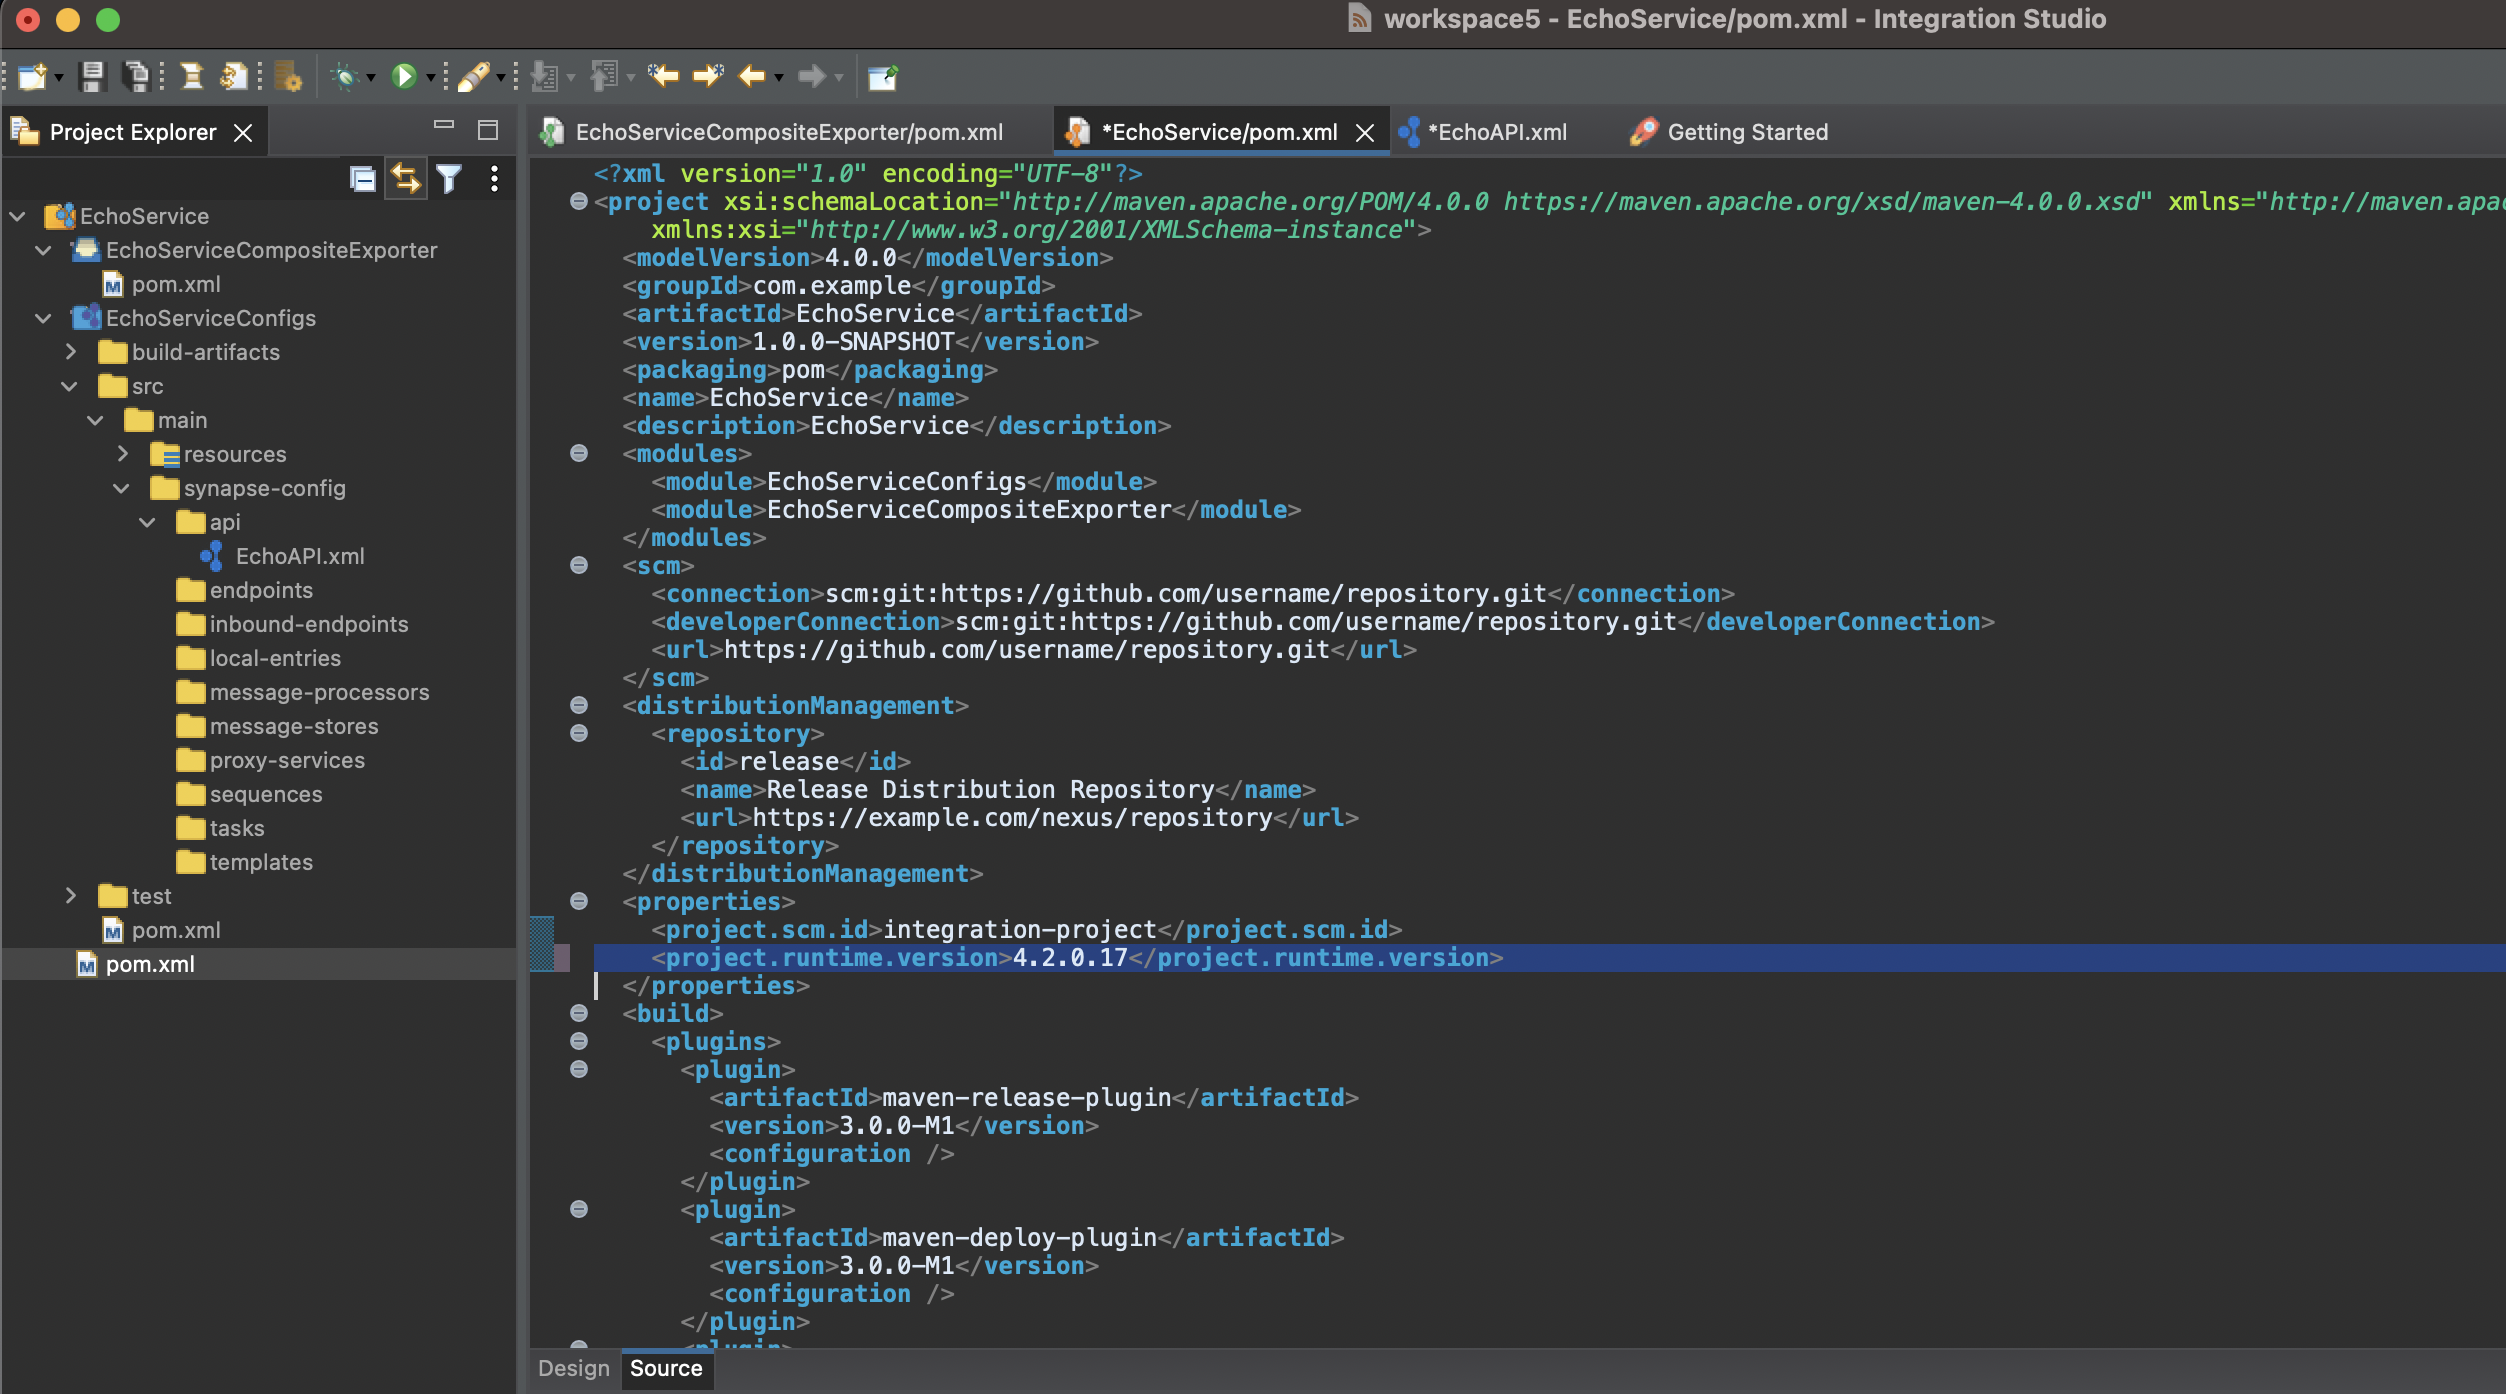Maximize the Project Explorer panel

(x=488, y=130)
